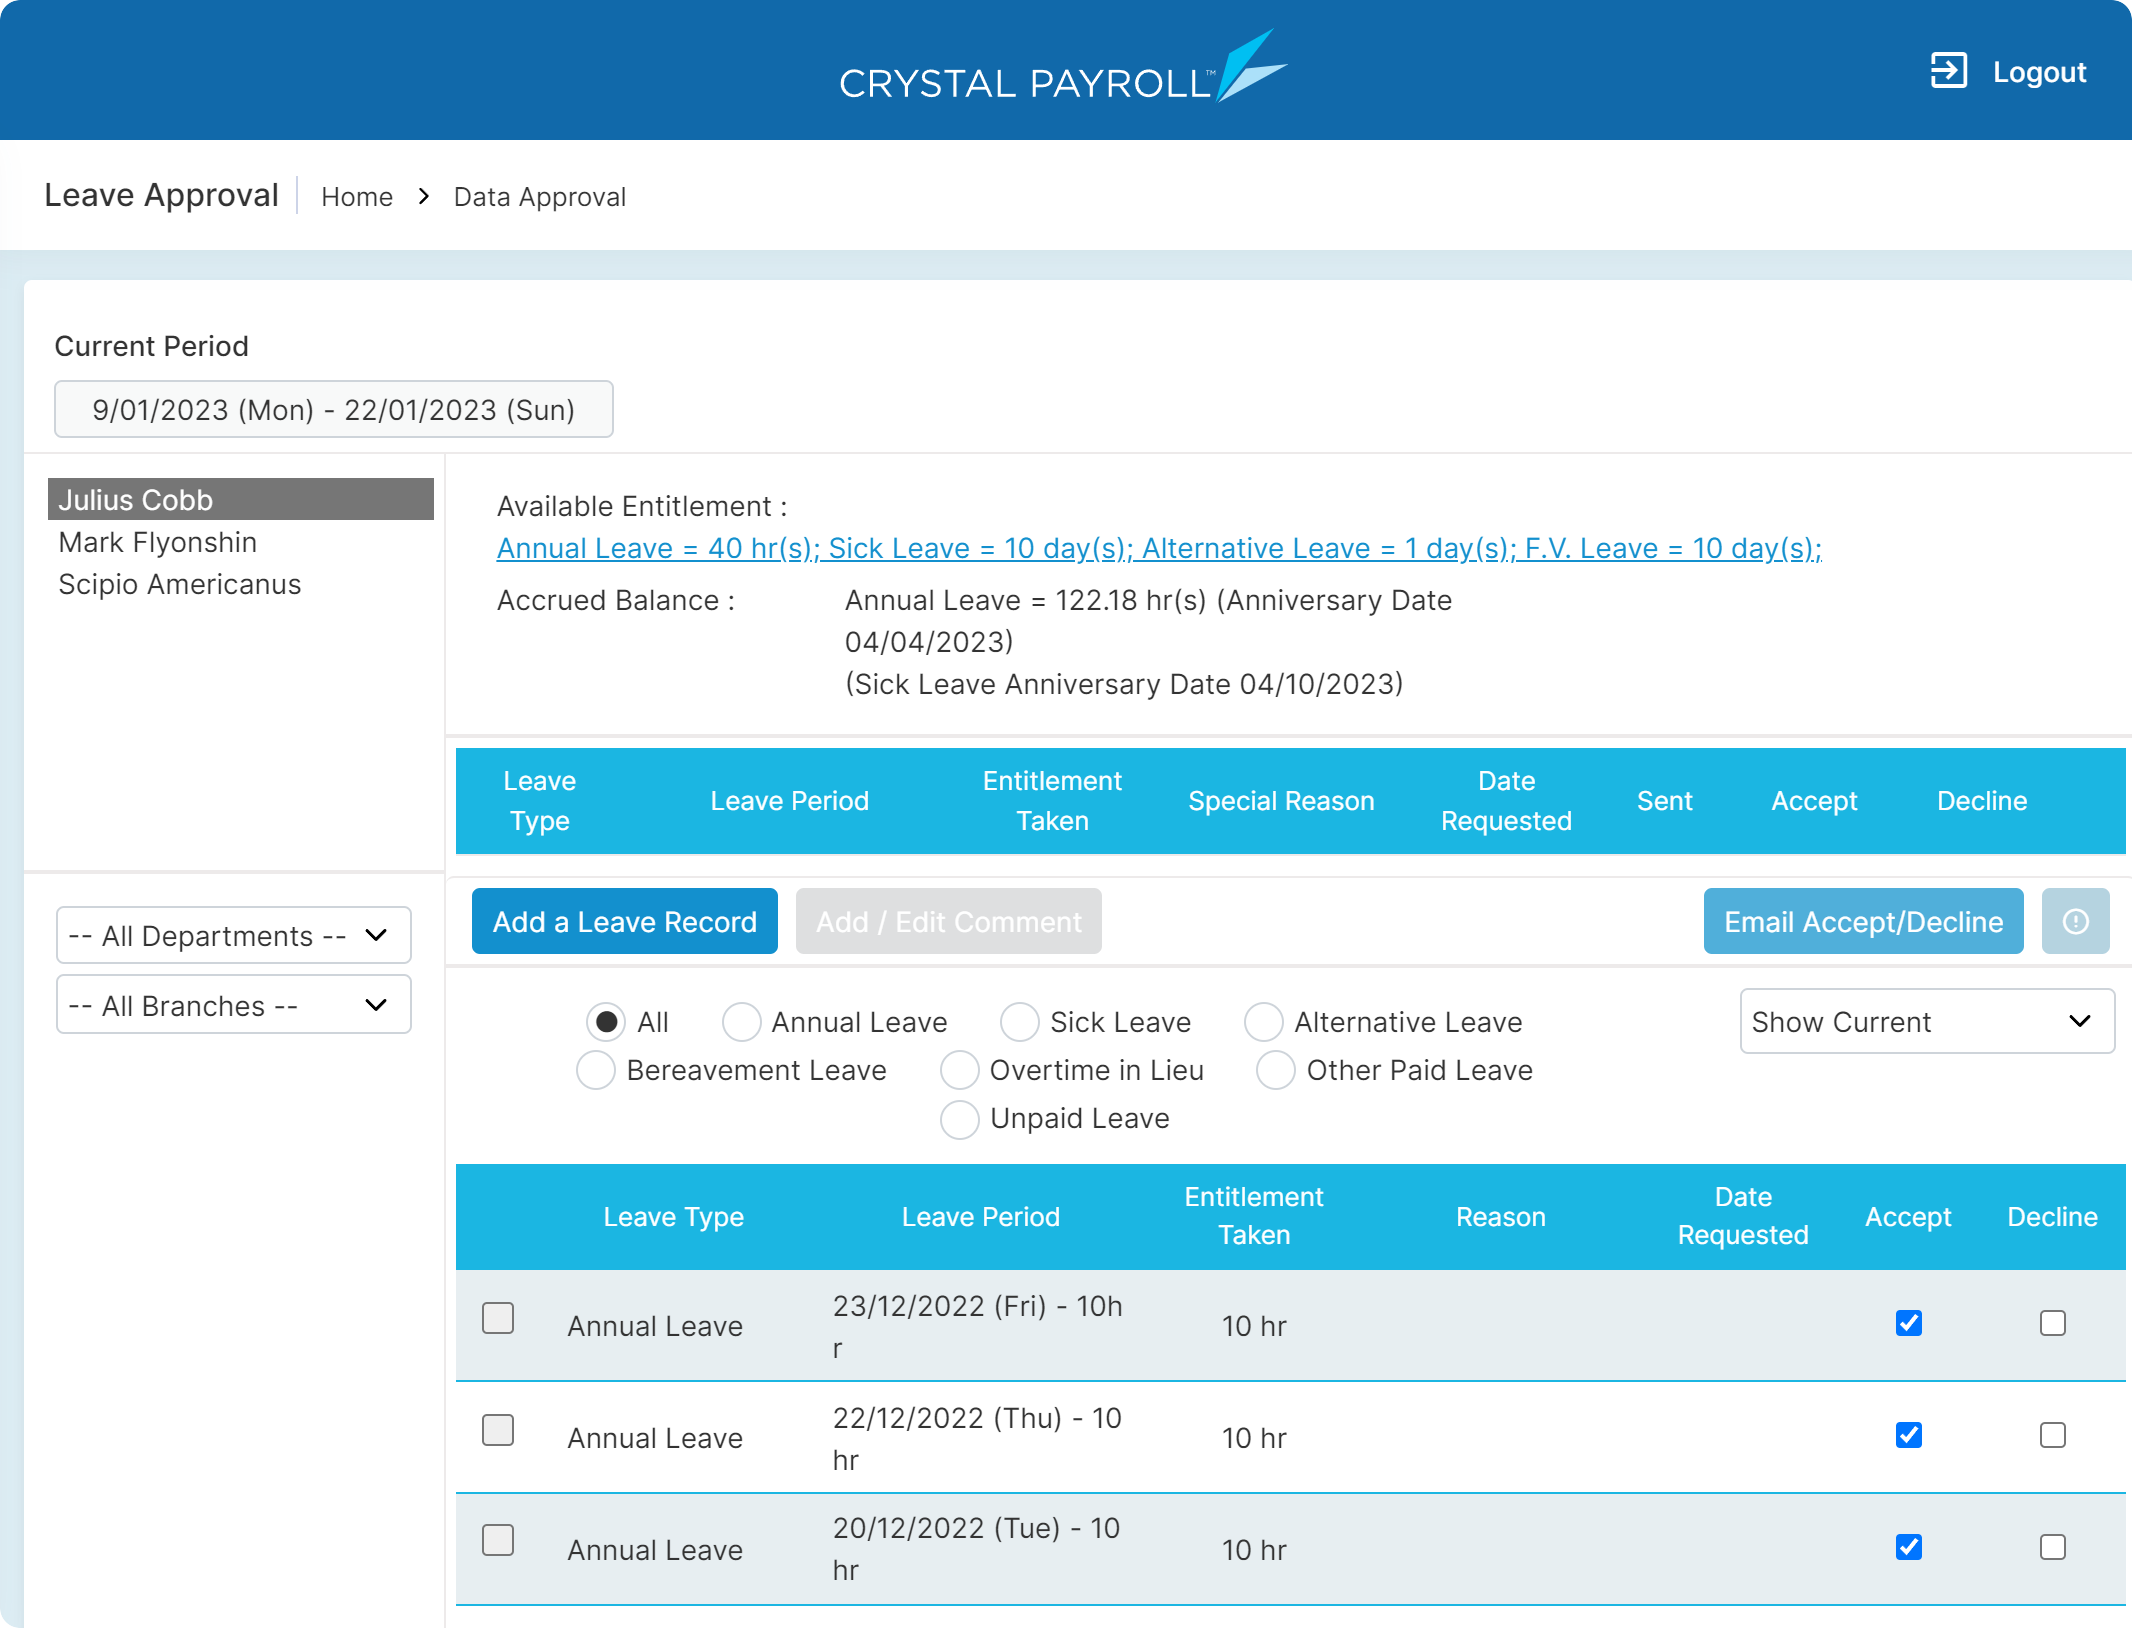Open the Current Period date selector
Viewport: 2132px width, 1628px height.
pyautogui.click(x=333, y=408)
